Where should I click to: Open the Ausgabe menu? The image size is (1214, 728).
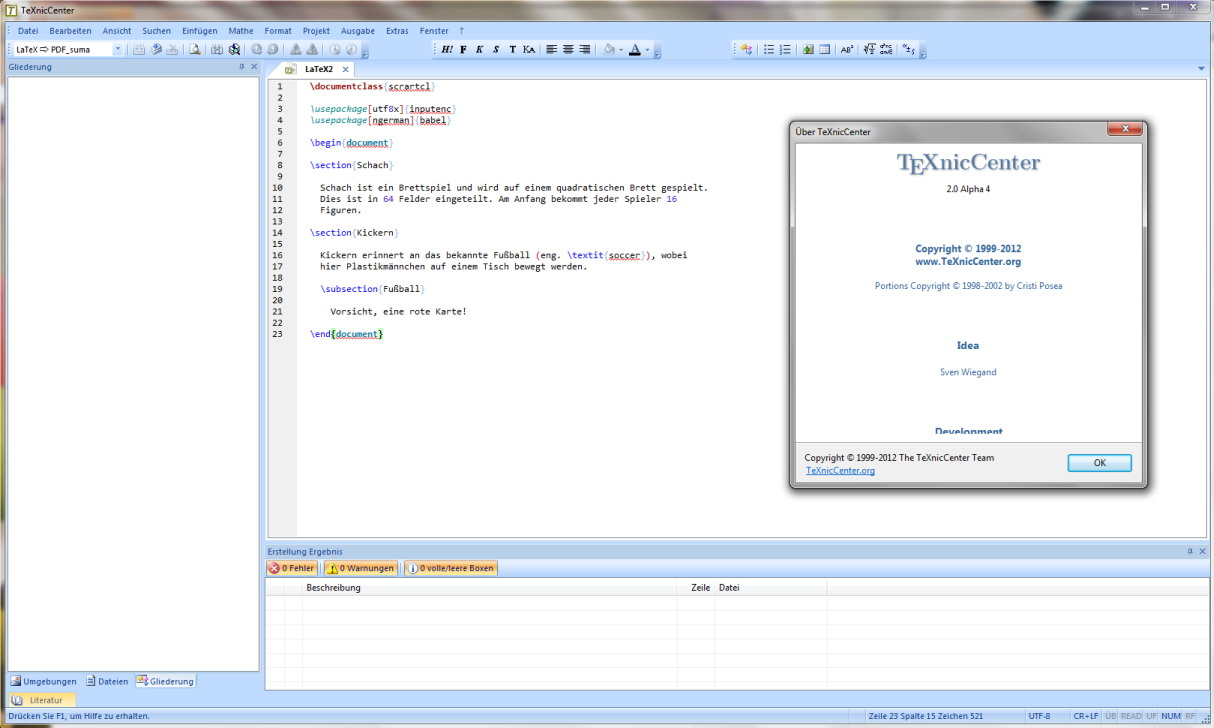358,31
